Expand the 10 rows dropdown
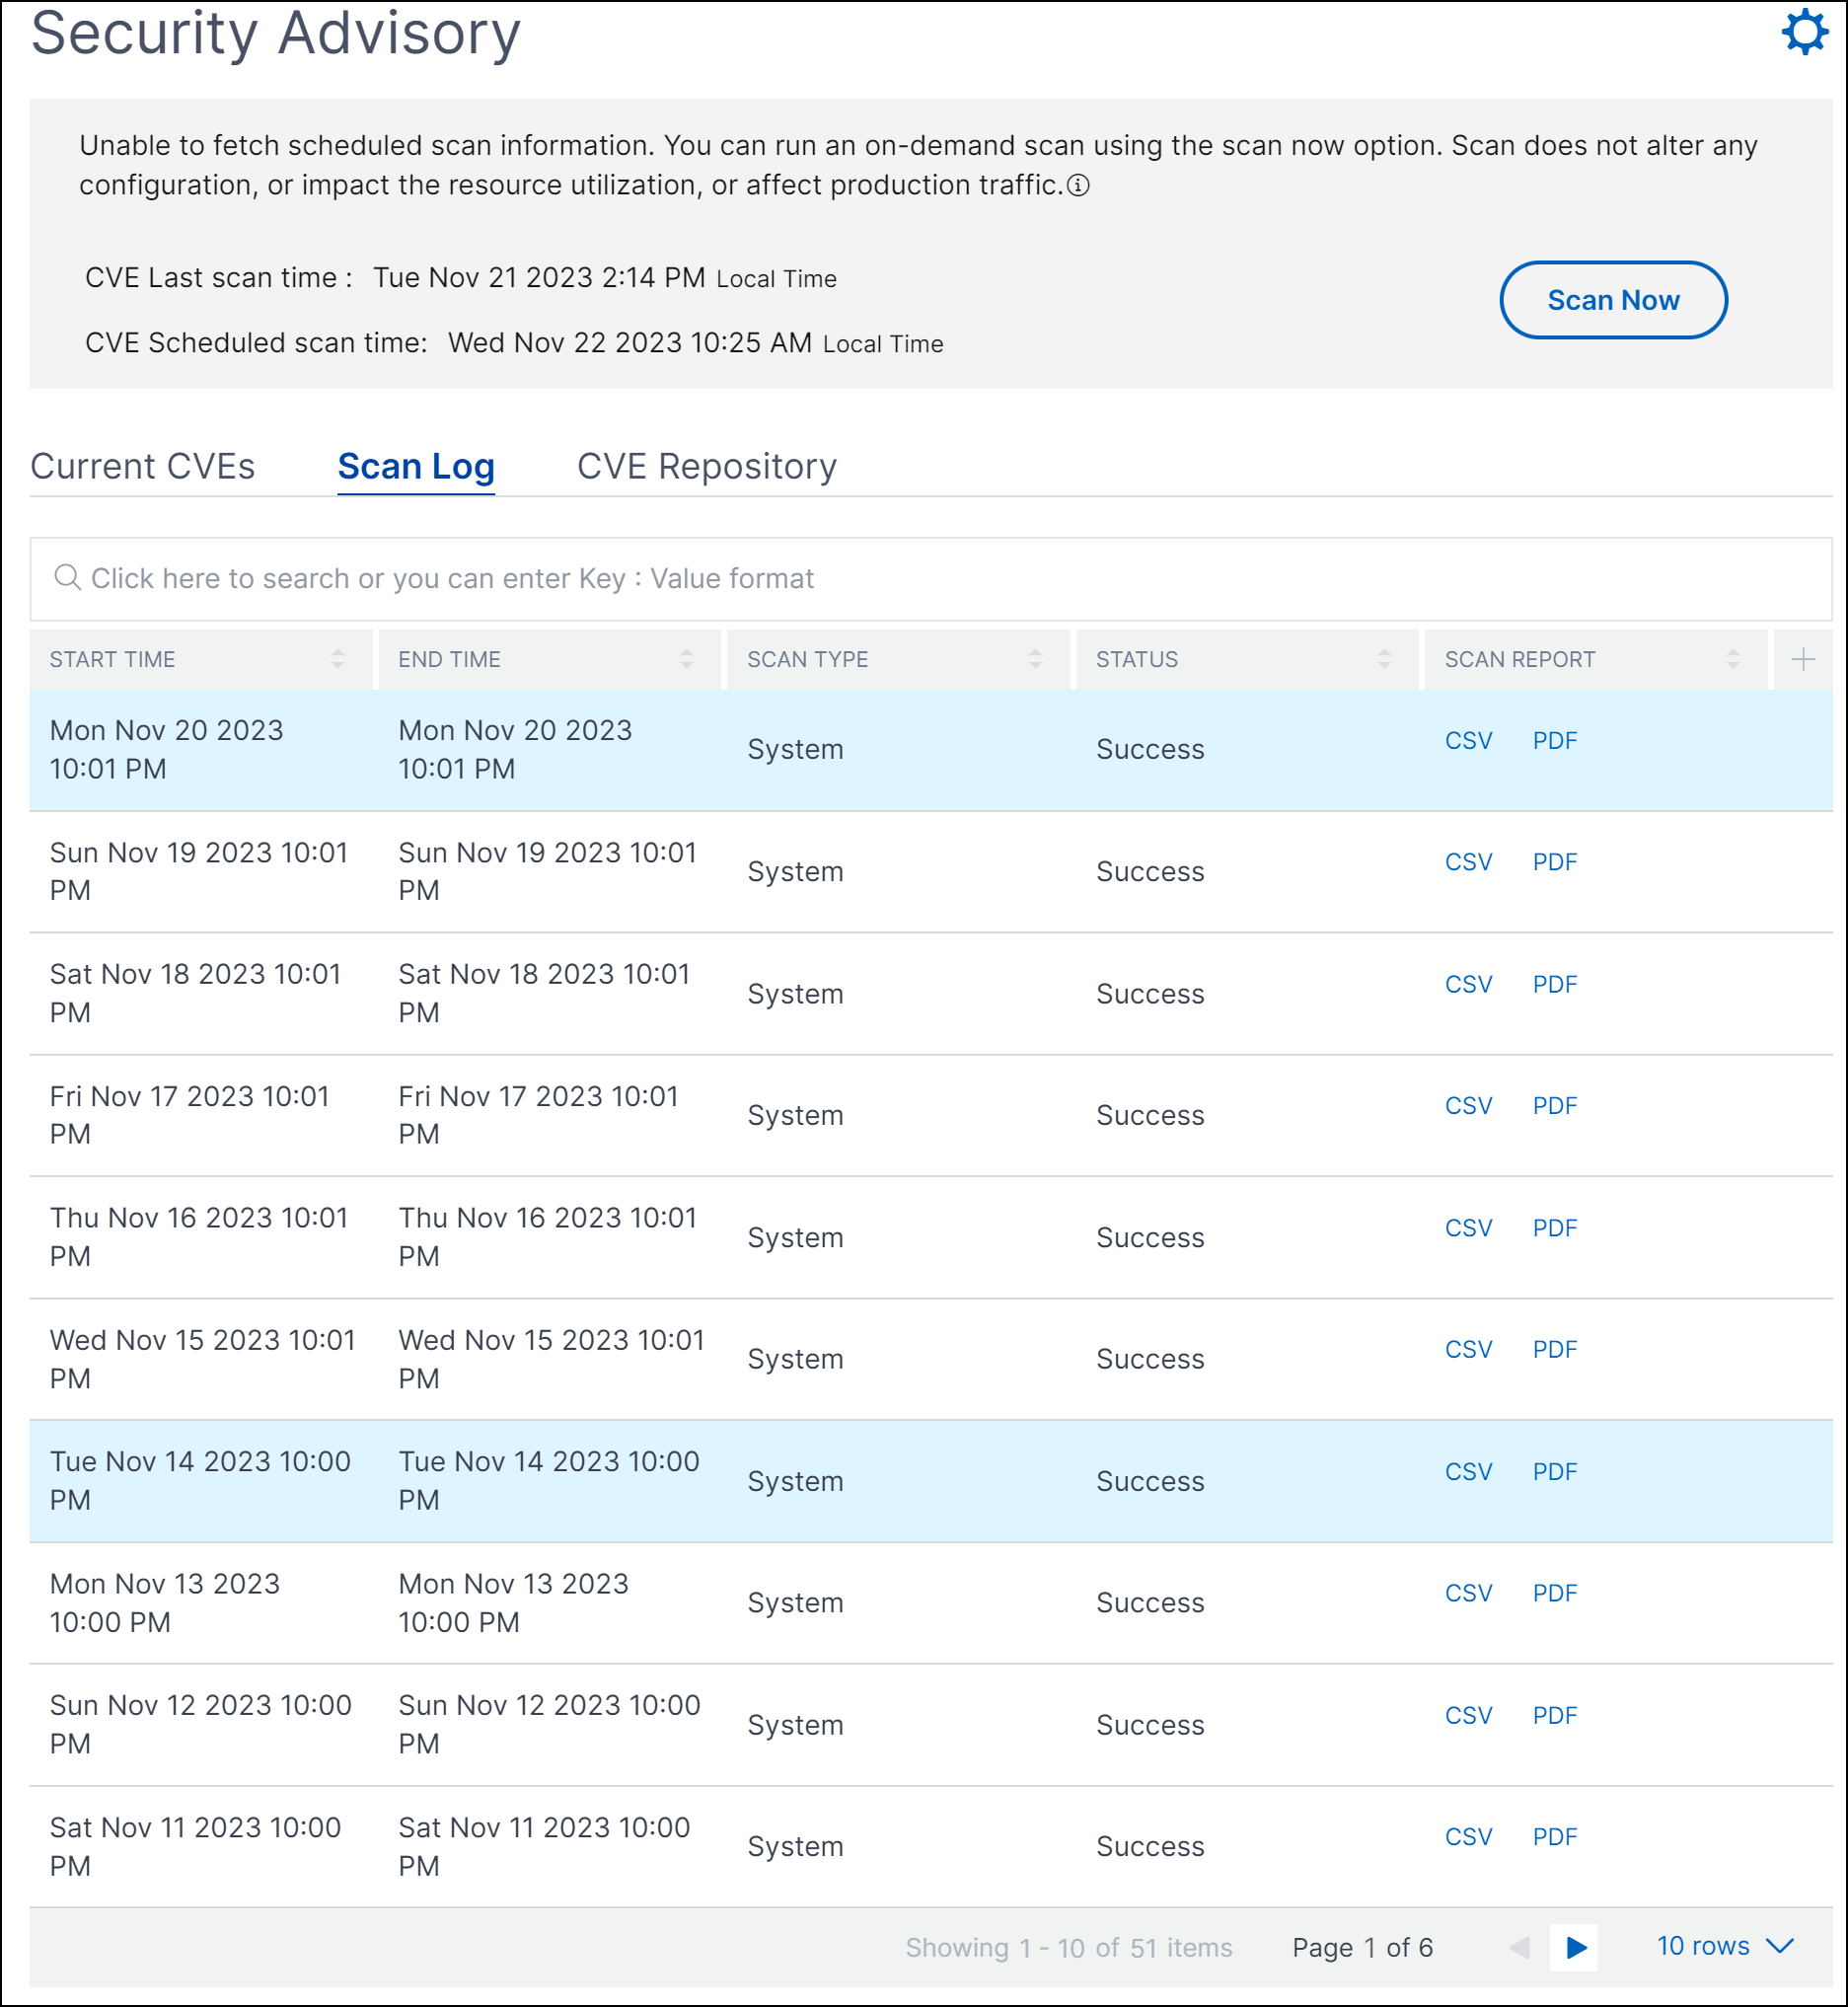1848x2007 pixels. point(1725,1946)
